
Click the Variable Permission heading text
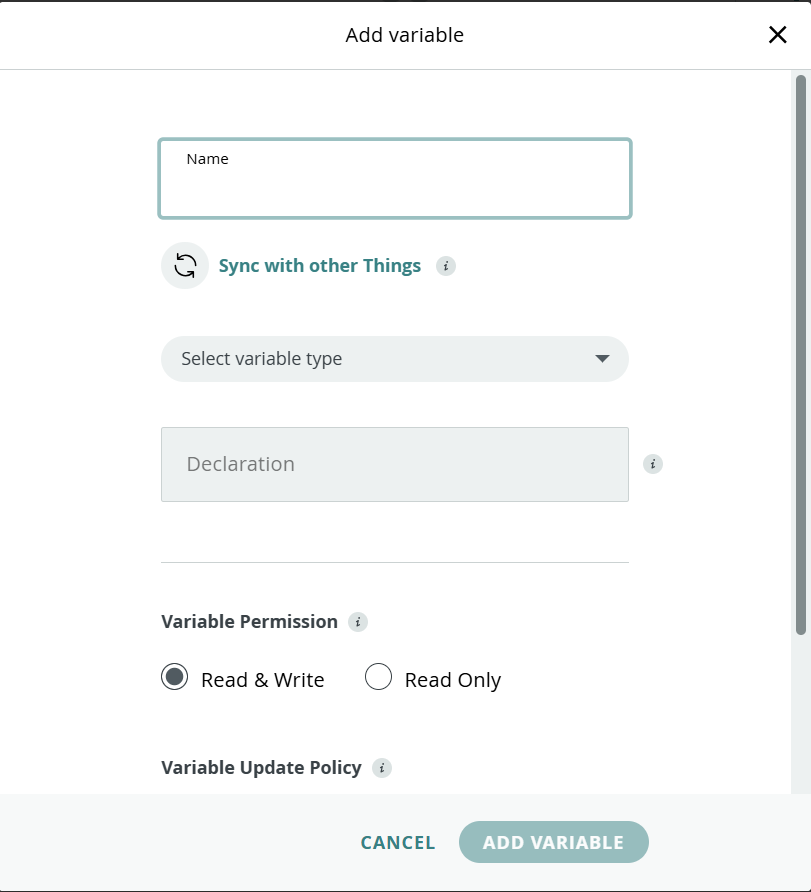click(250, 622)
